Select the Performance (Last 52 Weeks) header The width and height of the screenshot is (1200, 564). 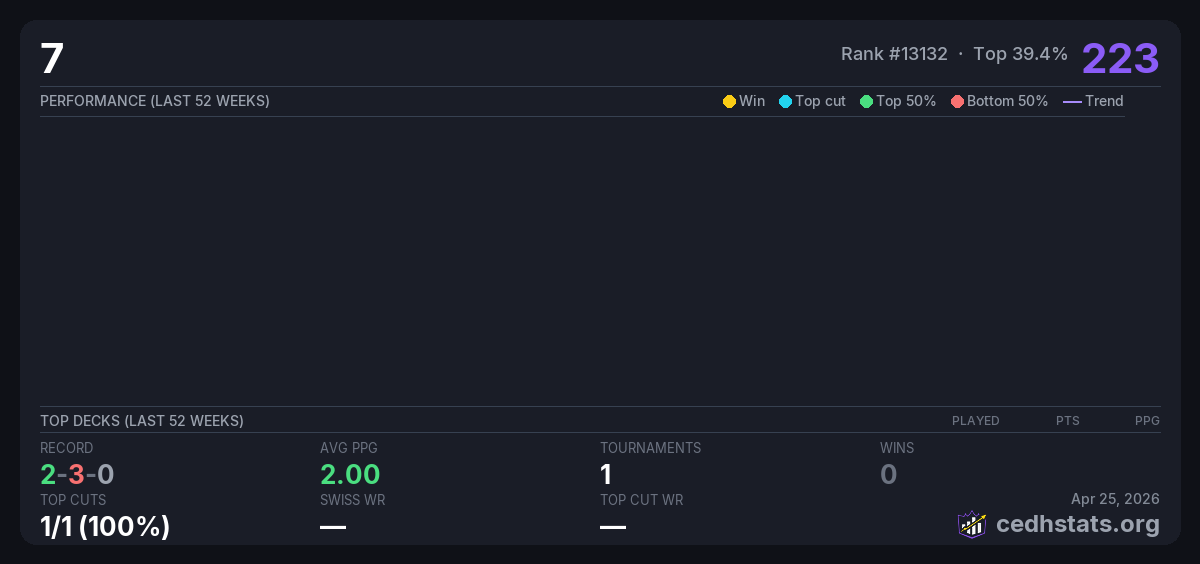[x=155, y=101]
